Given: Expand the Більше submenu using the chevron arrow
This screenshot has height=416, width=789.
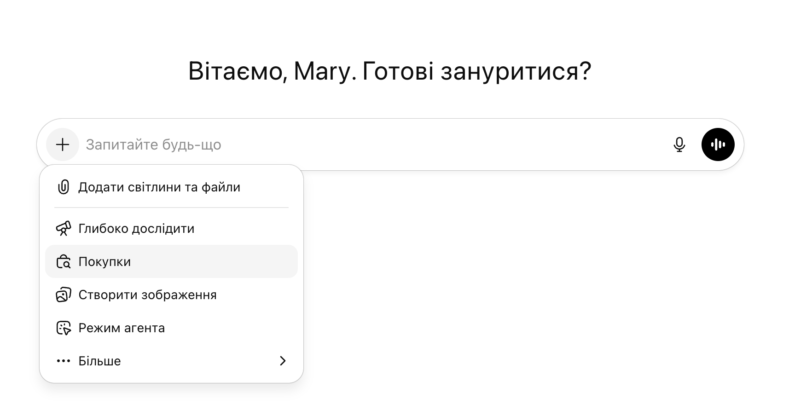Looking at the screenshot, I should pos(282,361).
